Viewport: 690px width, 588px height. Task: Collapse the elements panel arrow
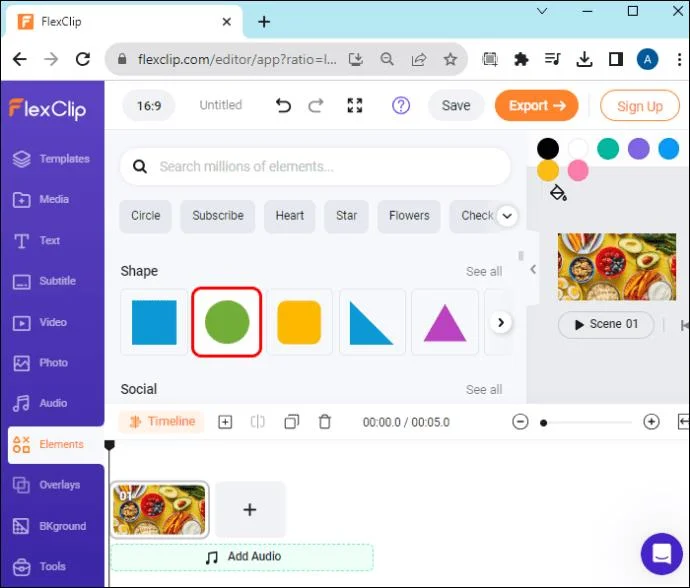point(533,269)
